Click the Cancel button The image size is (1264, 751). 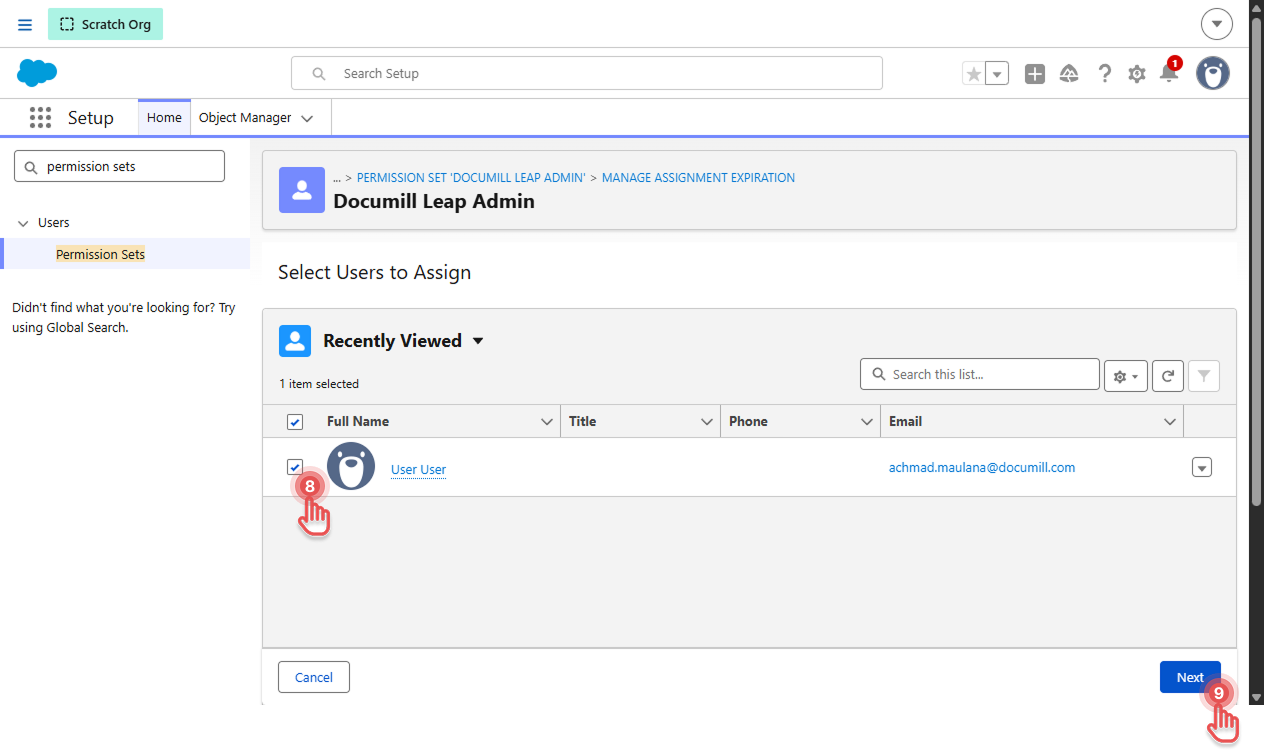point(314,677)
